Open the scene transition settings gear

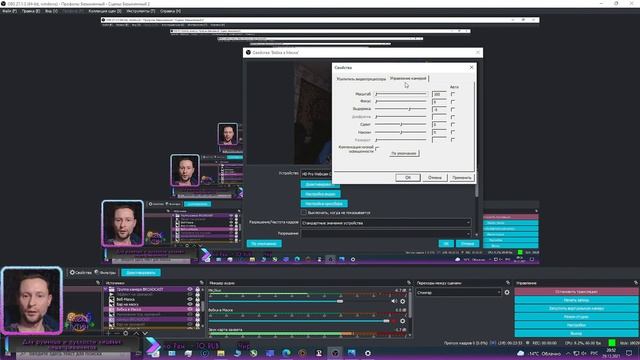pyautogui.click(x=507, y=292)
